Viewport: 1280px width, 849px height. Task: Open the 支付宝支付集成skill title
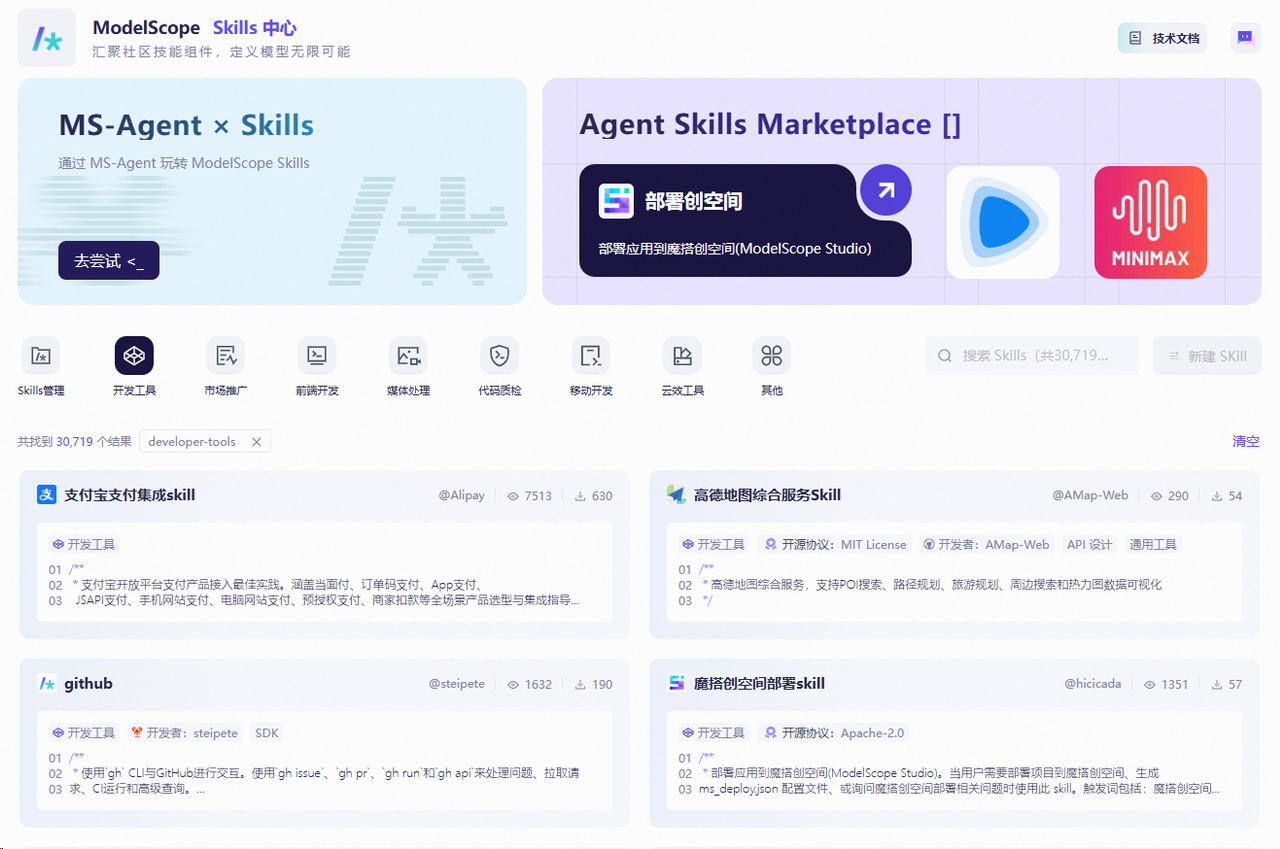(x=130, y=495)
